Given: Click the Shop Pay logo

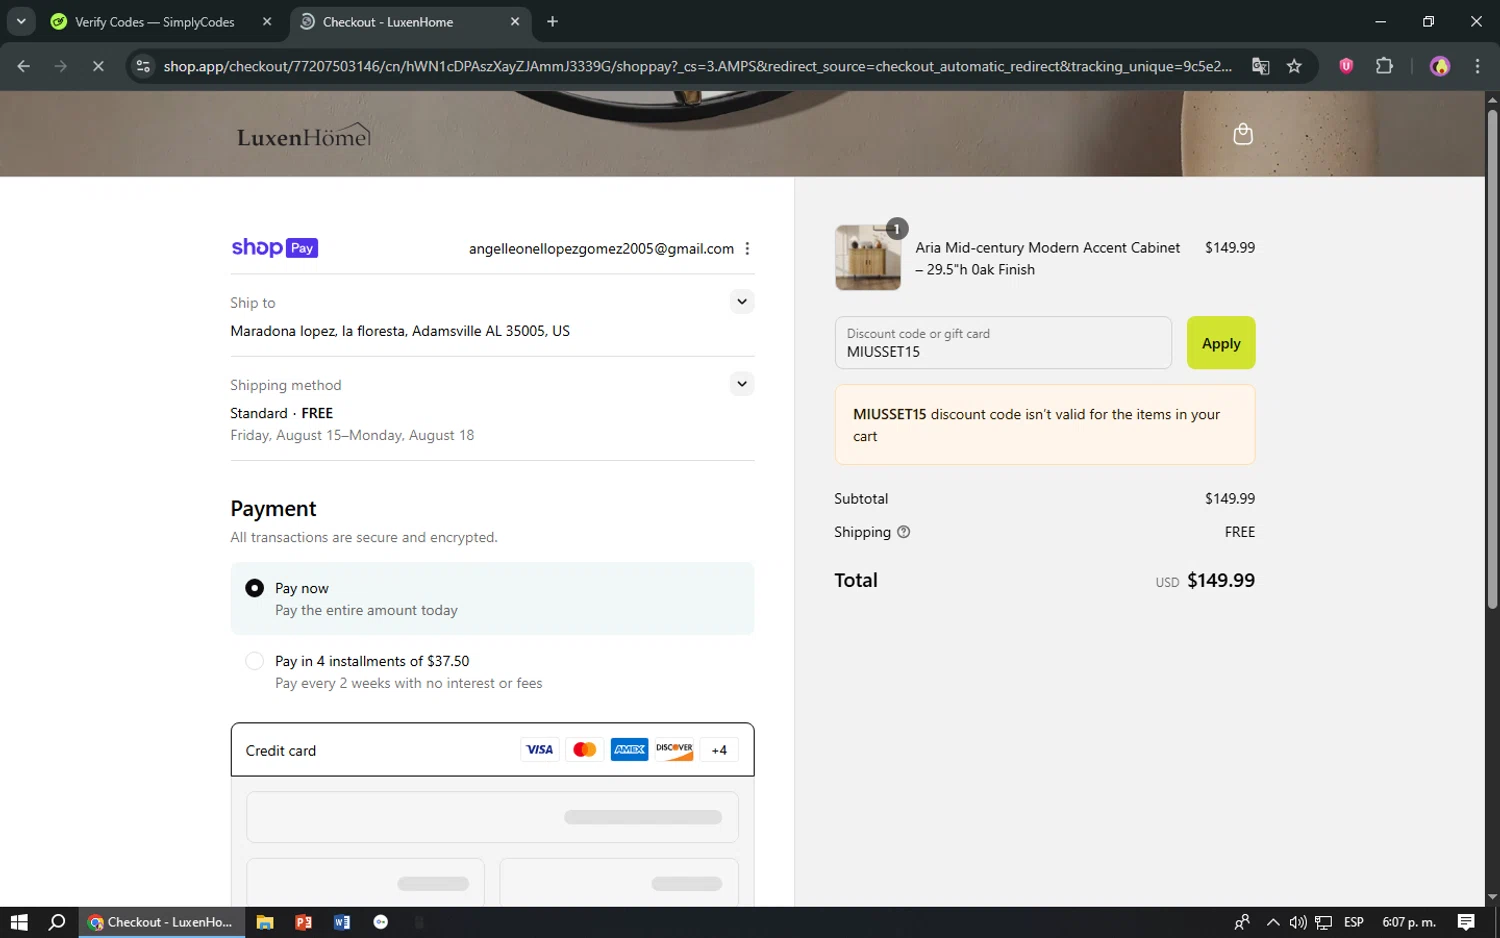Looking at the screenshot, I should [x=274, y=248].
